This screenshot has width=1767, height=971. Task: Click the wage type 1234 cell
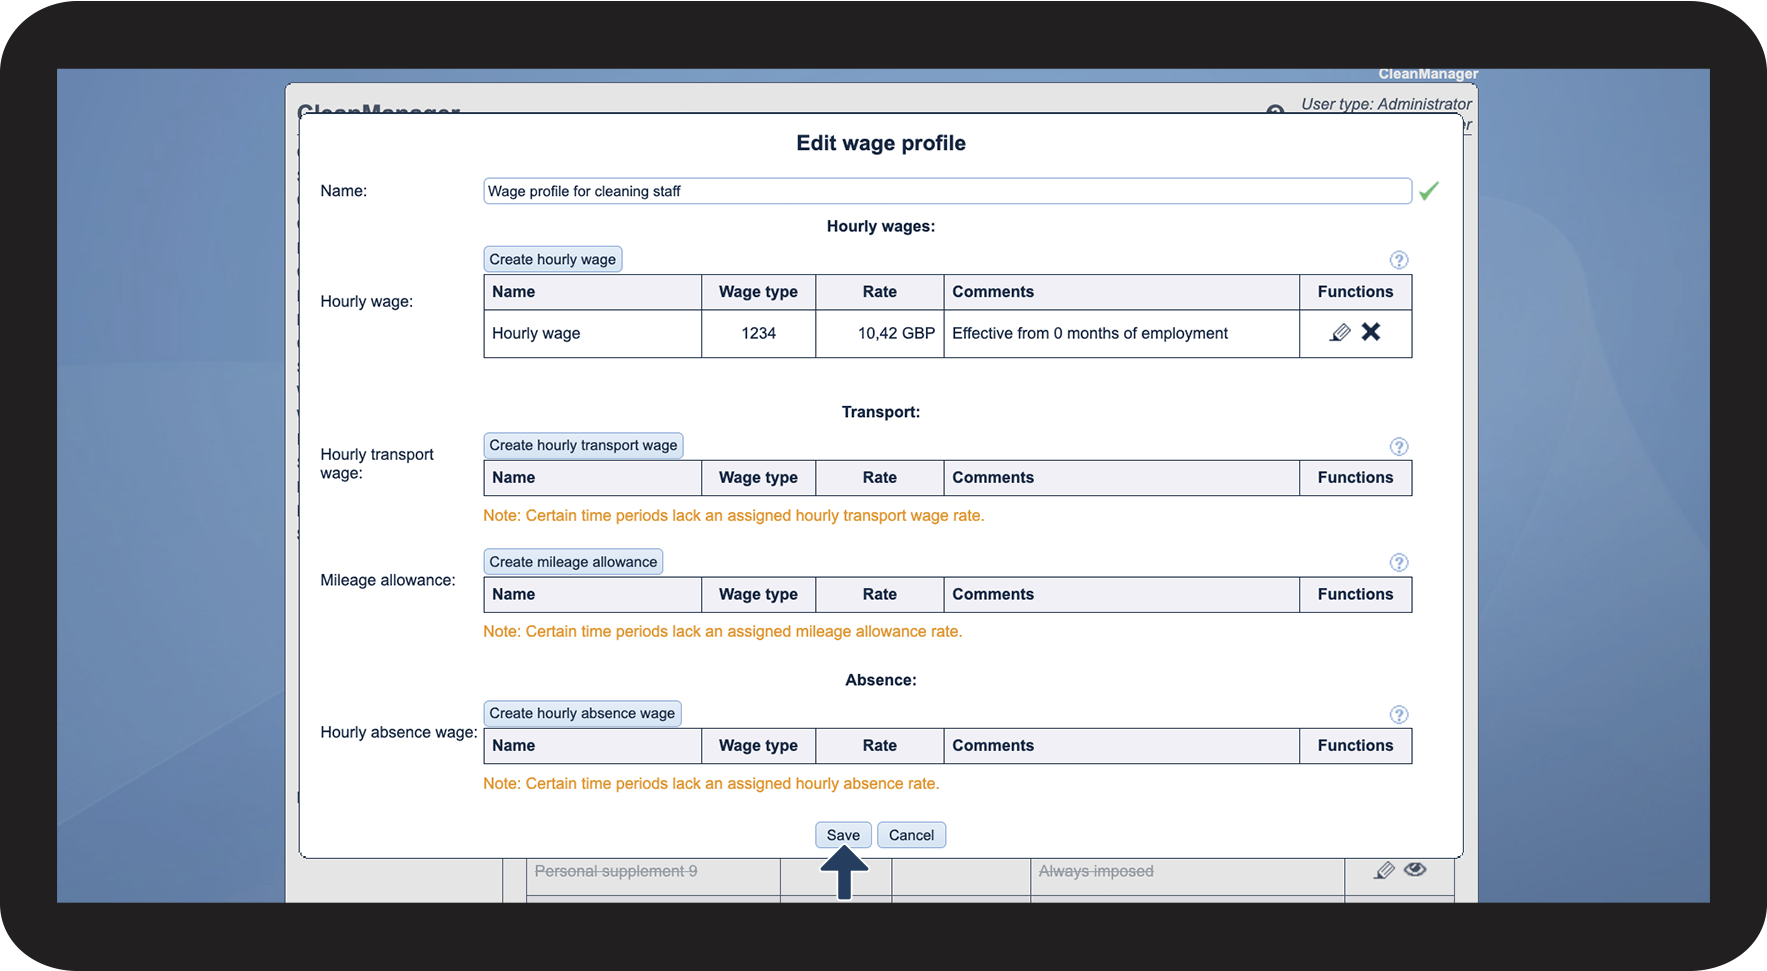pos(758,334)
